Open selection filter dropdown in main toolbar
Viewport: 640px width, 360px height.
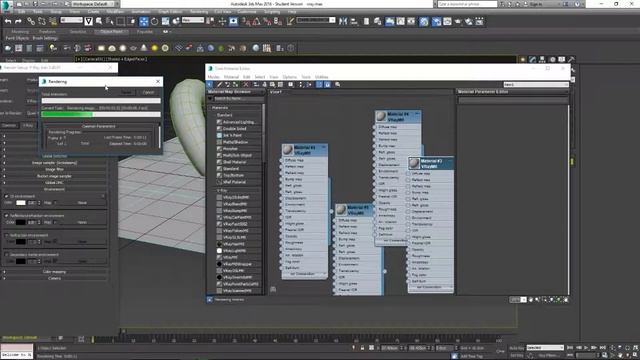point(71,20)
